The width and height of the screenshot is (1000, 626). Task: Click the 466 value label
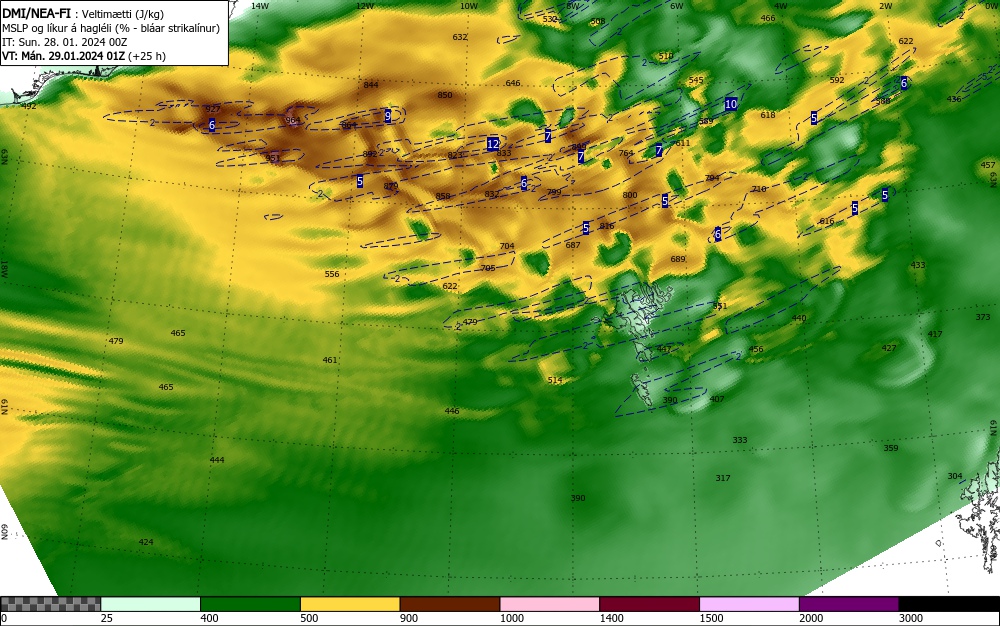[x=768, y=18]
